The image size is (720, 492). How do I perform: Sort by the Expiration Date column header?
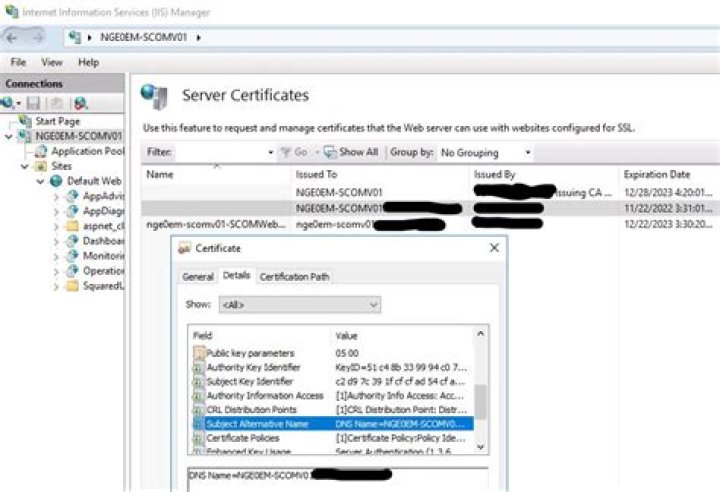(669, 175)
